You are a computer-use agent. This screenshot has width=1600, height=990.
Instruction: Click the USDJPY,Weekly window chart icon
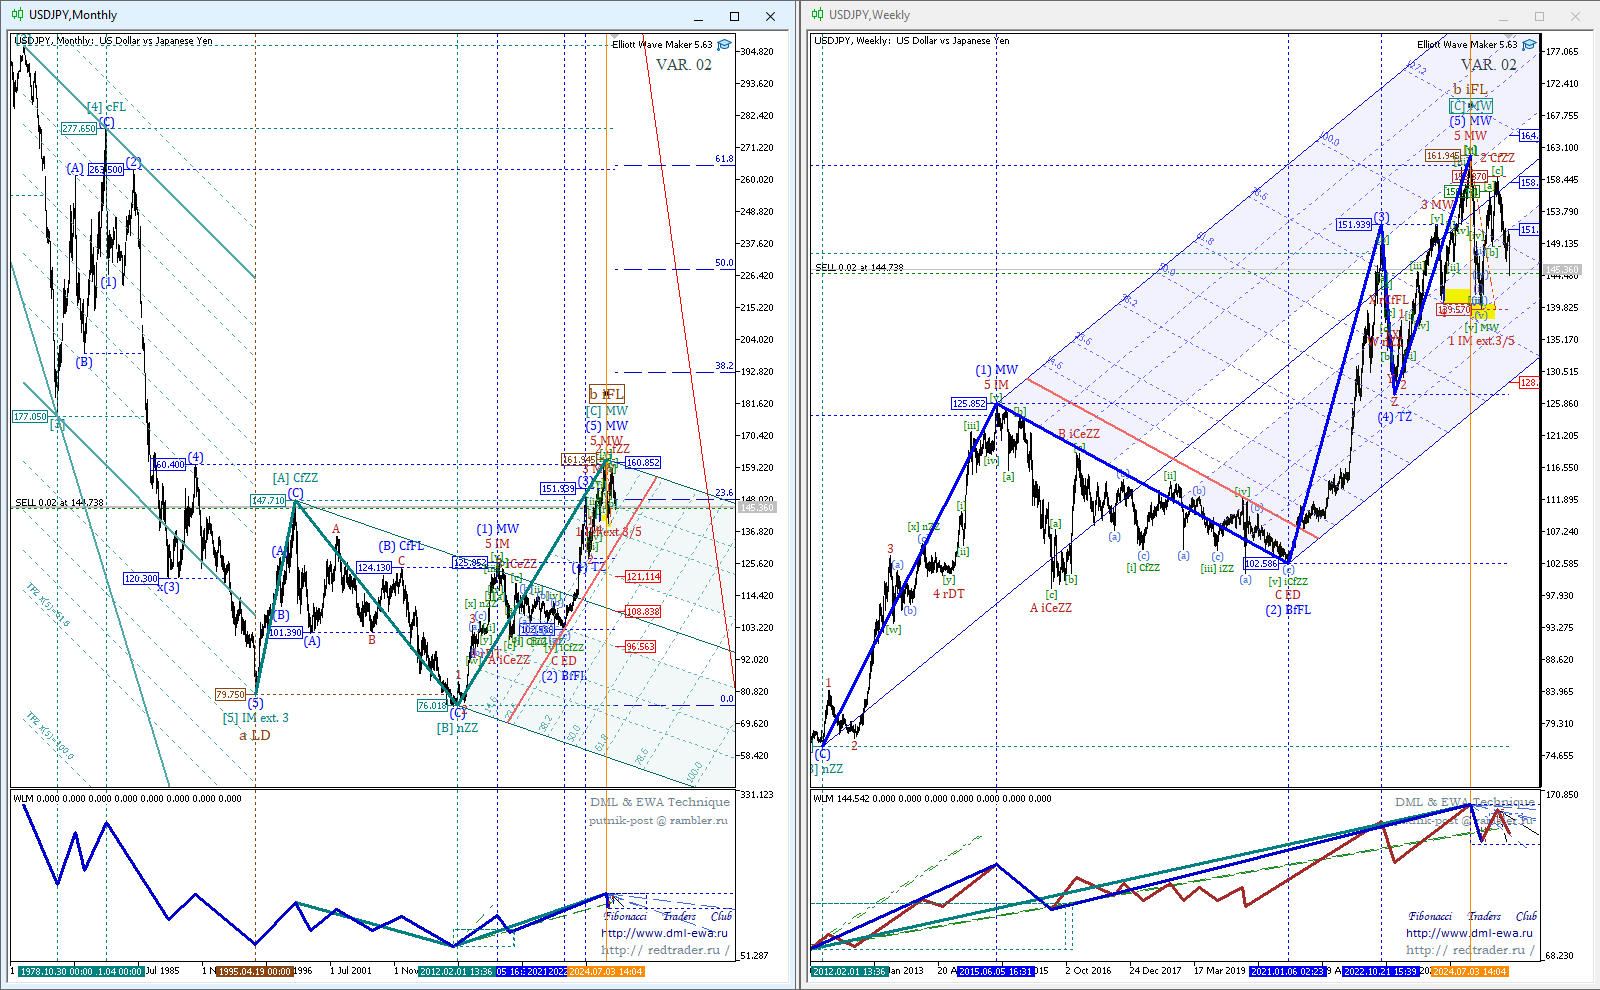coord(817,15)
